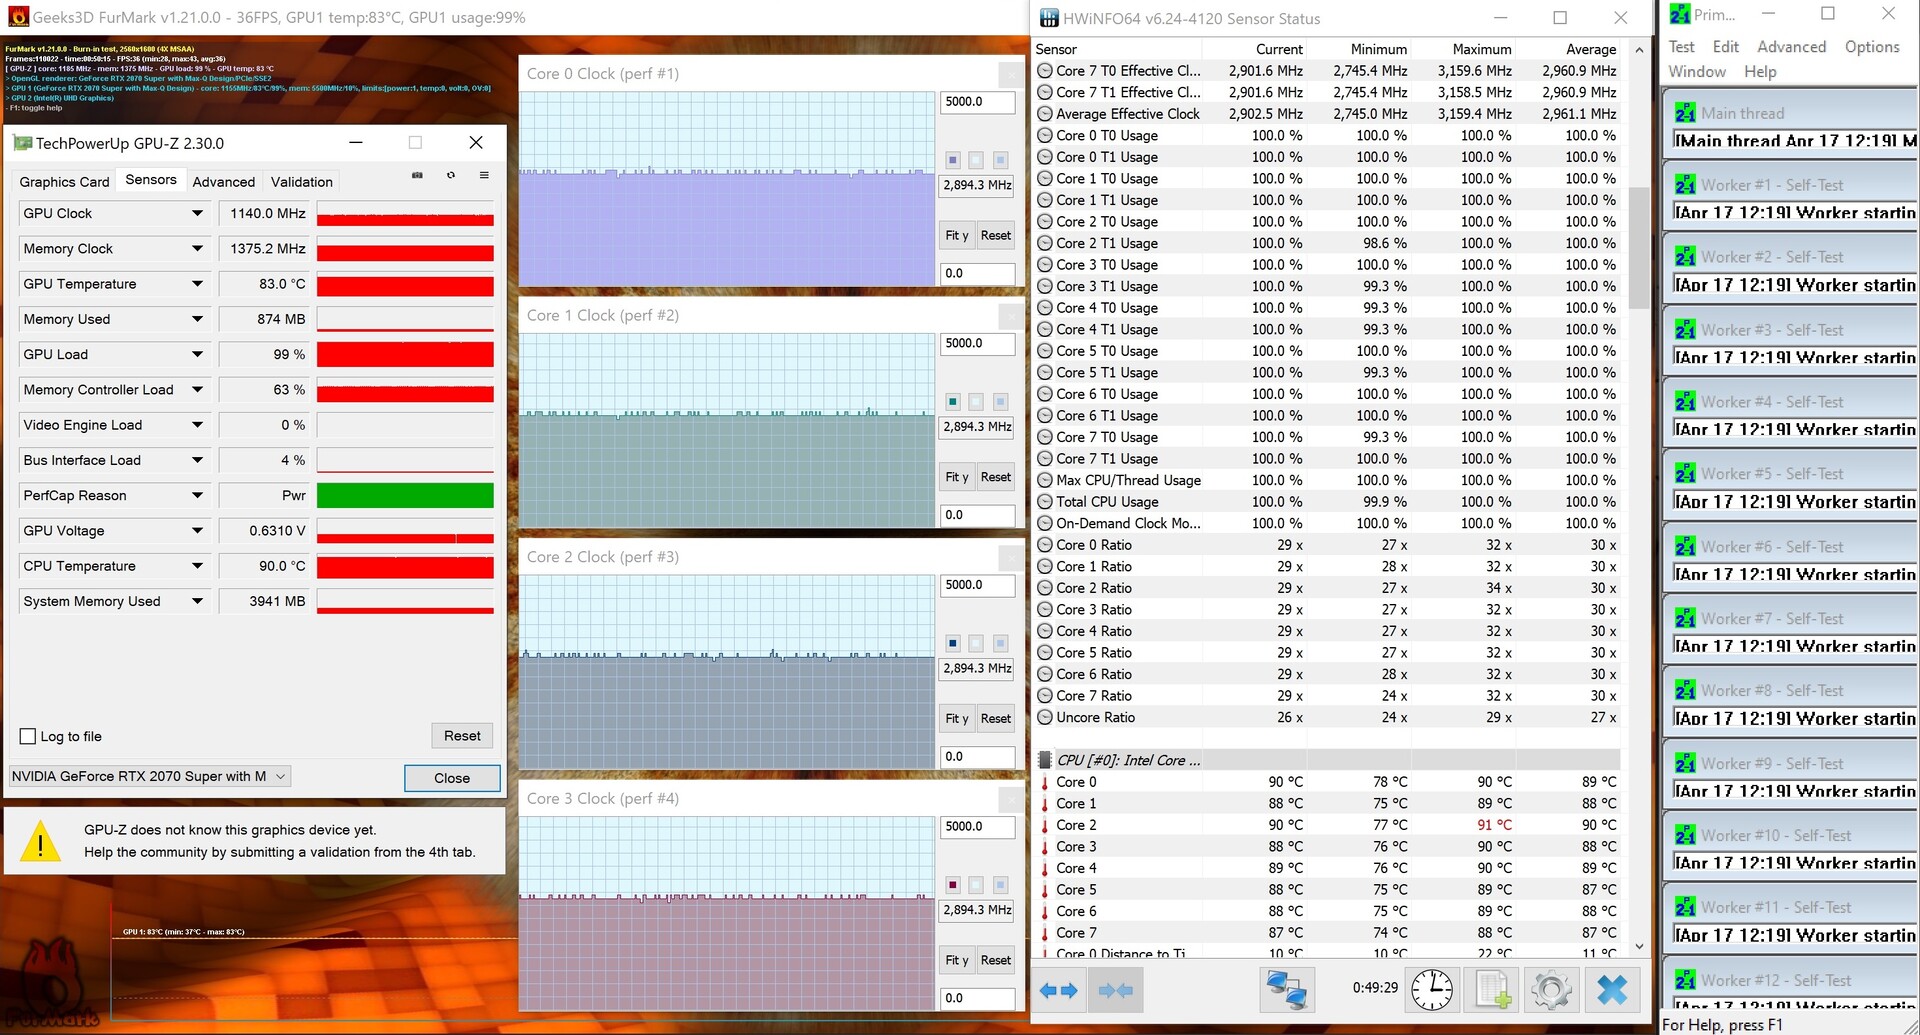This screenshot has width=1920, height=1035.
Task: Toggle first graph-style box of Core 0 Clock graph
Action: coord(953,160)
